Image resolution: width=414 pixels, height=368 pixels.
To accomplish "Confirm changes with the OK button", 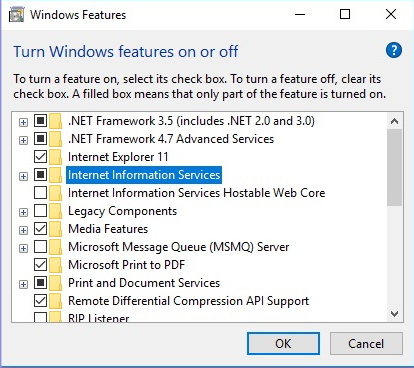I will tap(283, 343).
